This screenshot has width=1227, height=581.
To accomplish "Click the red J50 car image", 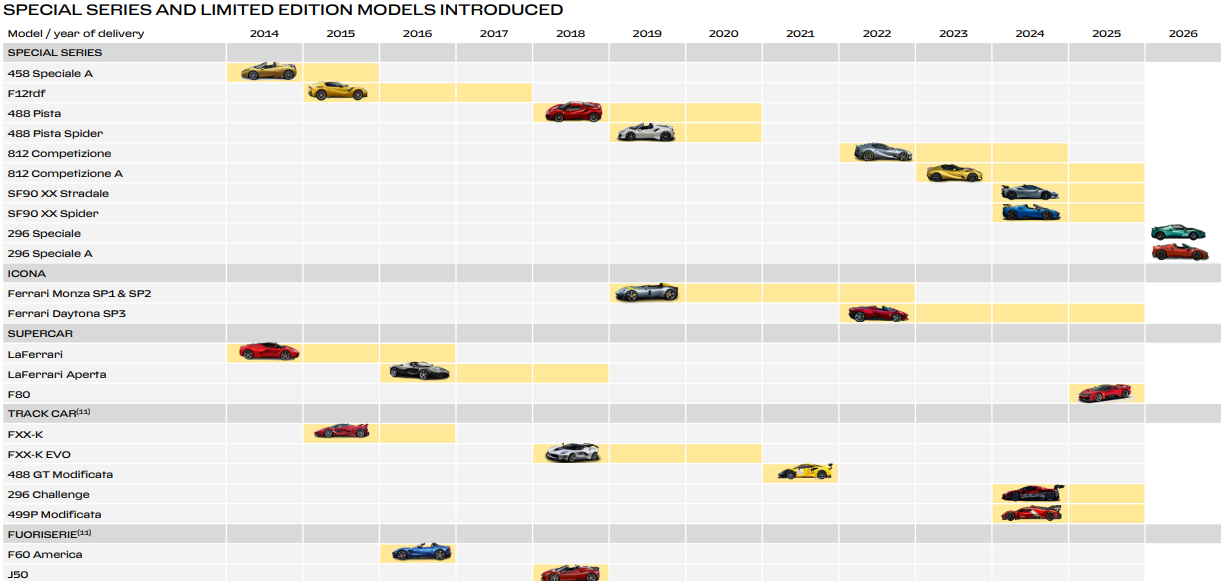I will [570, 573].
